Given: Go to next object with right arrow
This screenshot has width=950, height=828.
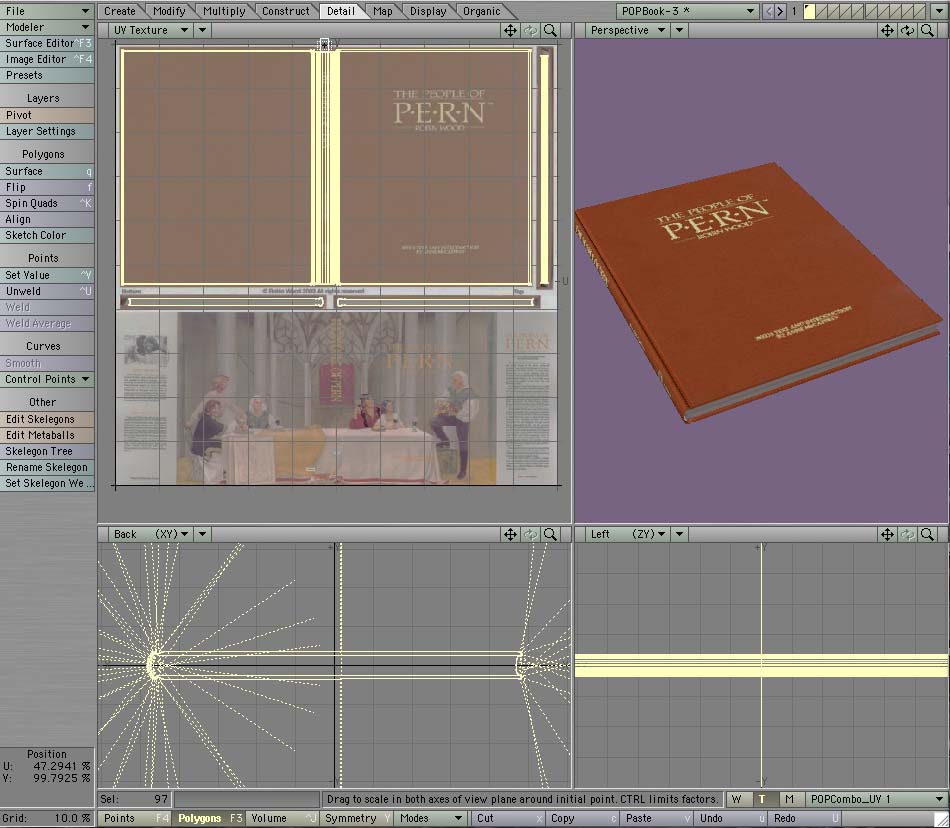Looking at the screenshot, I should pyautogui.click(x=780, y=11).
